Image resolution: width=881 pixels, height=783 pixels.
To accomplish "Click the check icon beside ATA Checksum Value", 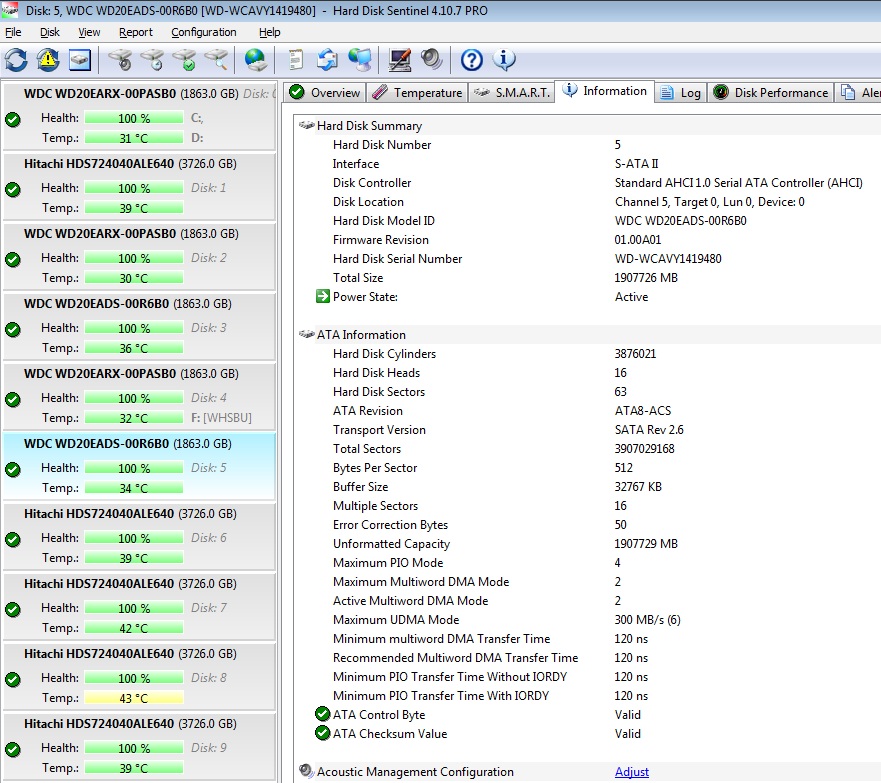I will pyautogui.click(x=323, y=733).
